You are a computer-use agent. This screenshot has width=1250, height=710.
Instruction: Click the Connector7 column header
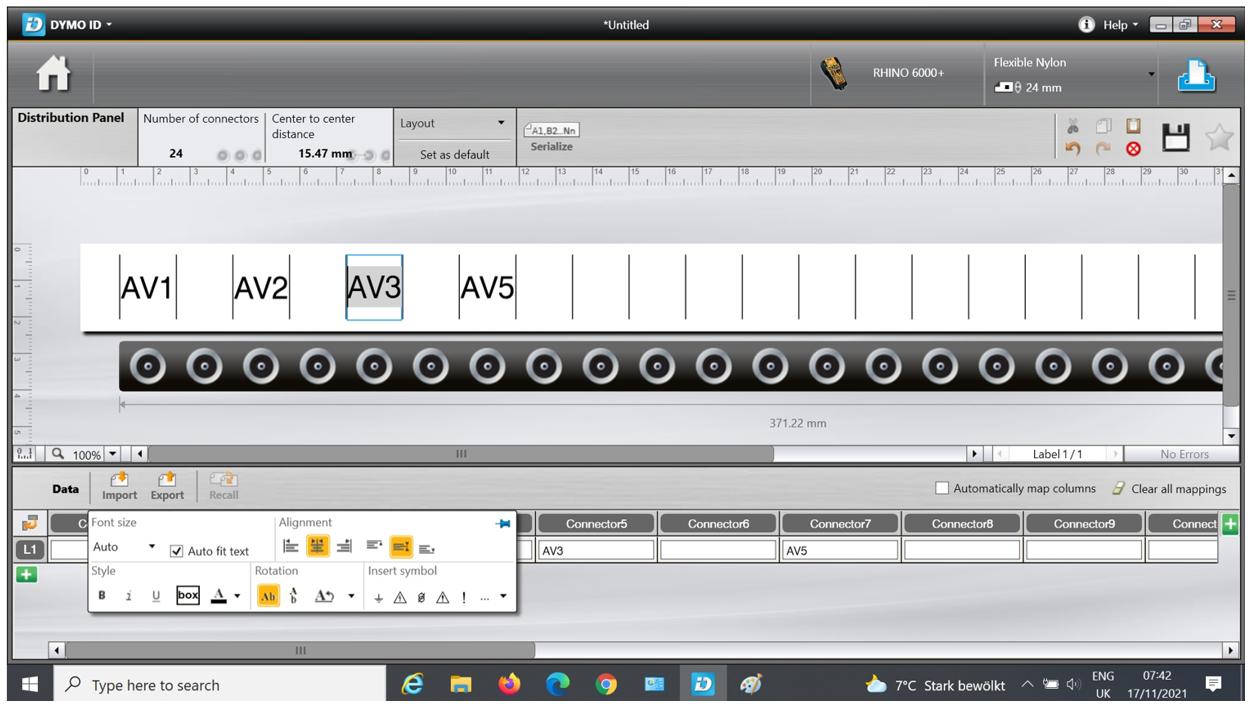pyautogui.click(x=840, y=523)
